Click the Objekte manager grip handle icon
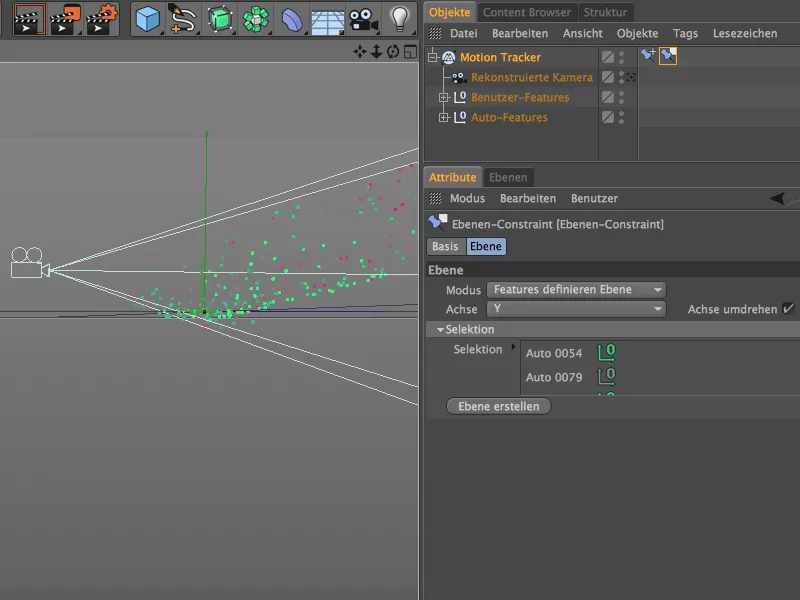This screenshot has height=600, width=800. pyautogui.click(x=435, y=34)
